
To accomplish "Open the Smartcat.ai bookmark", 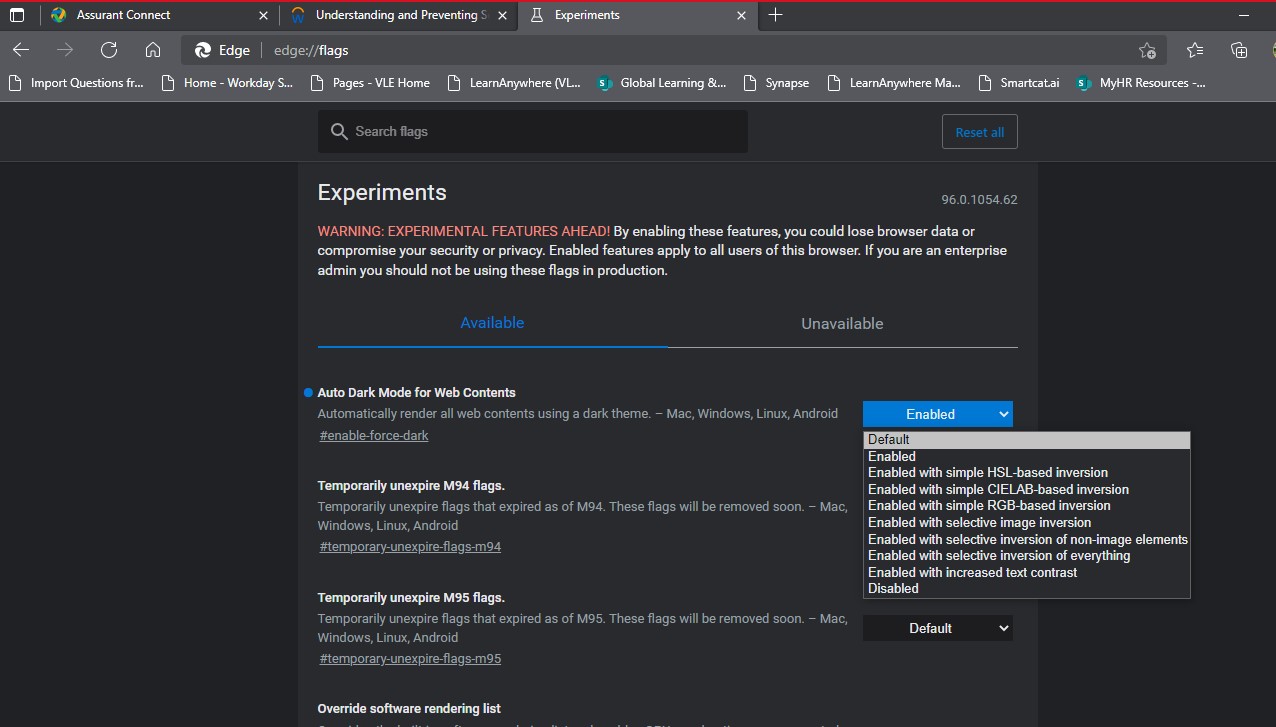I will 1029,83.
